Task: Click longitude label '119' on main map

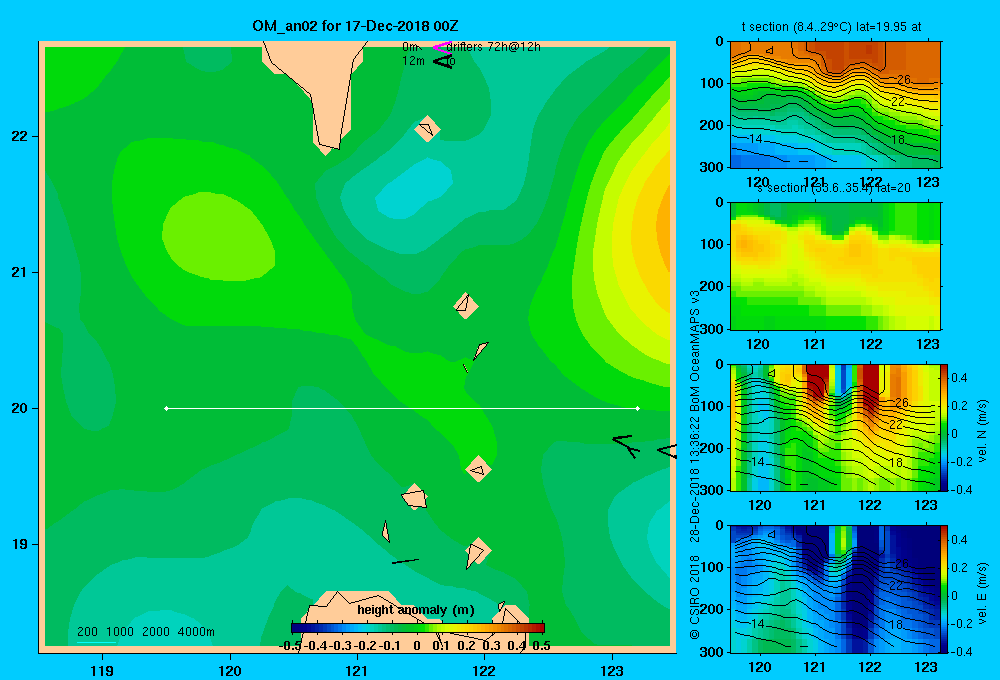Action: point(102,670)
